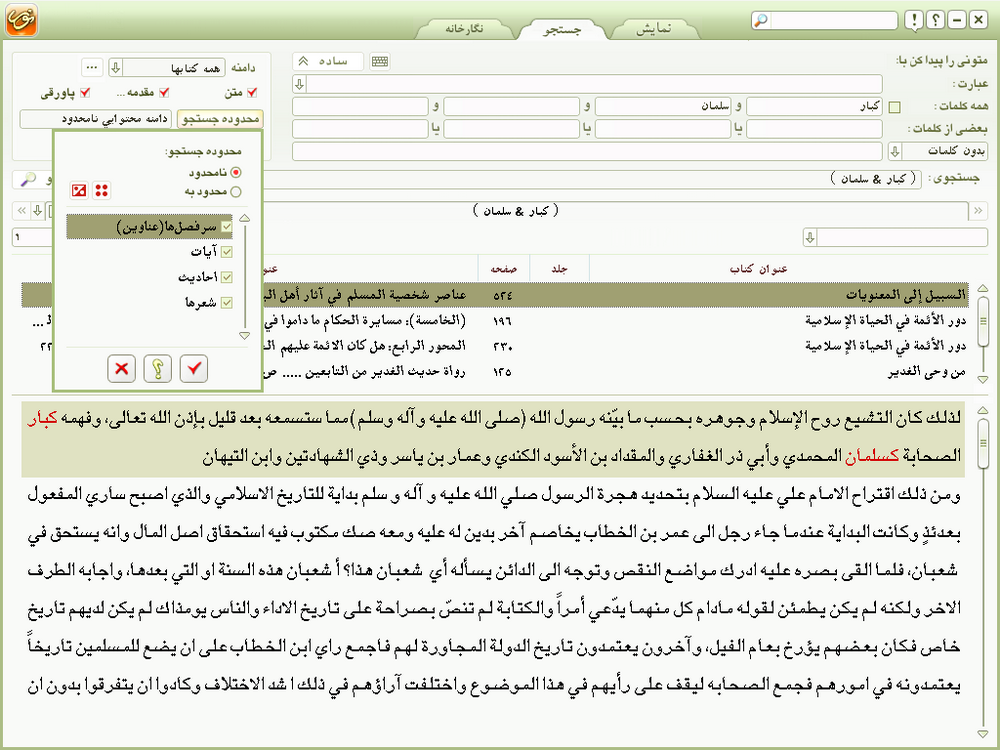Click the magnifier search icon beside the query line
Screen dimensions: 1000x750
28,179
